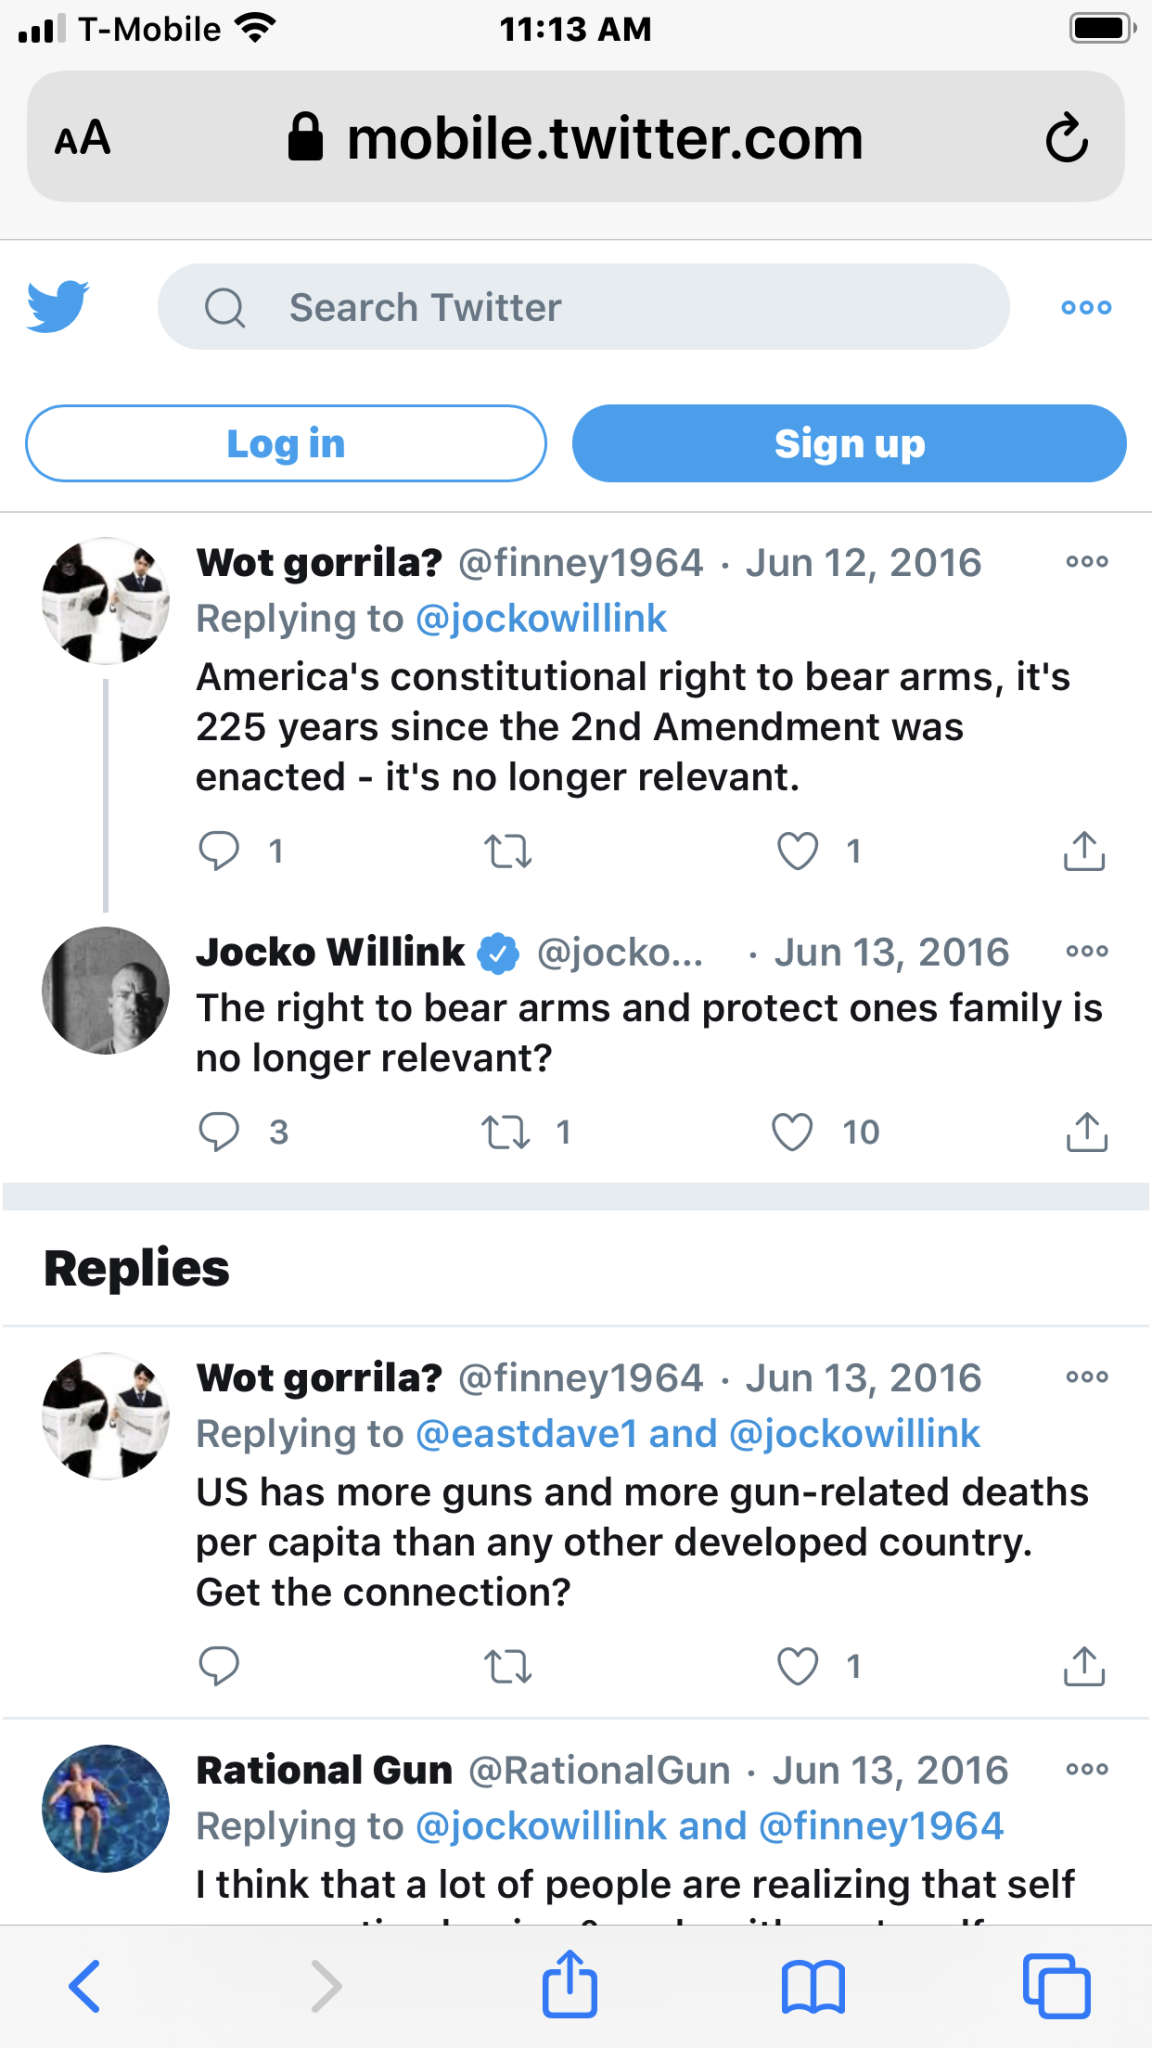Go back to previous page

(85, 1986)
